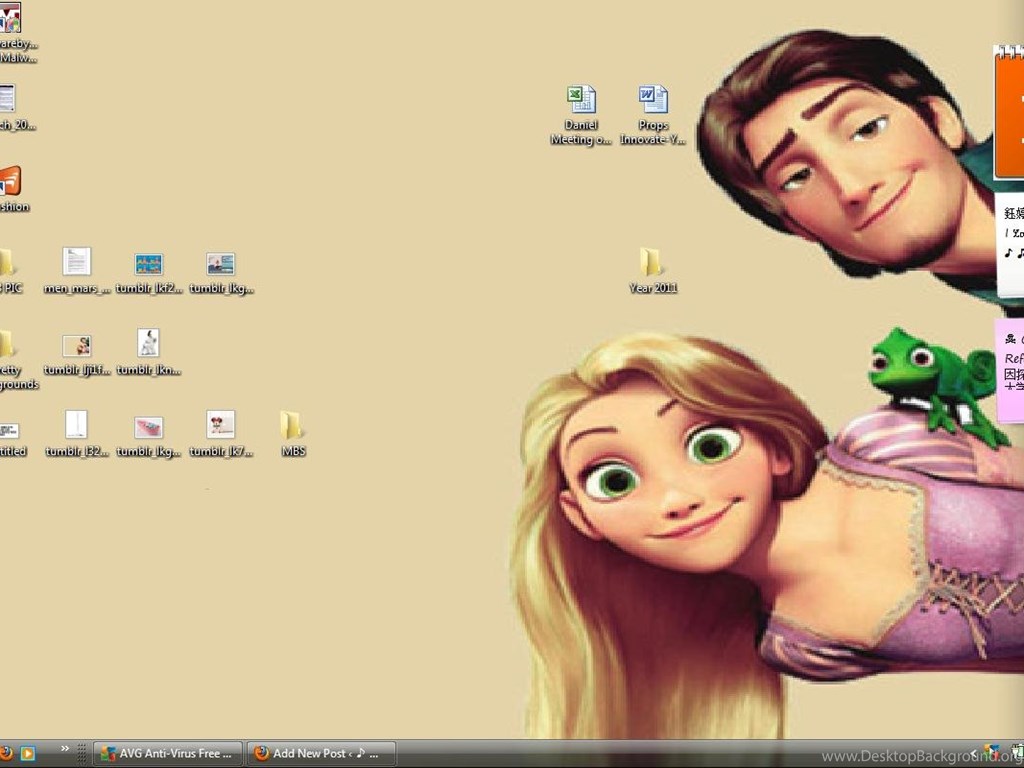The width and height of the screenshot is (1024, 768).
Task: Launch media player from the Quick Launch bar
Action: click(27, 753)
